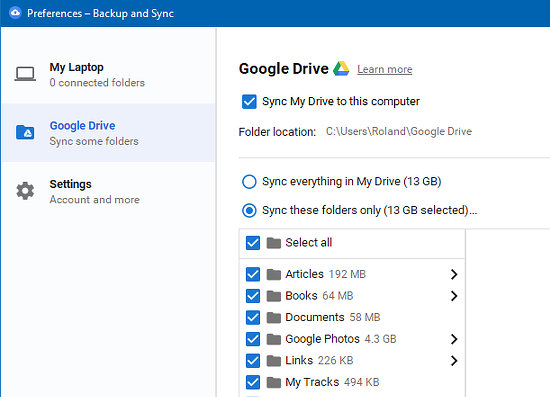The height and width of the screenshot is (397, 550).
Task: Click the Documents 58 MB folder name
Action: (333, 317)
